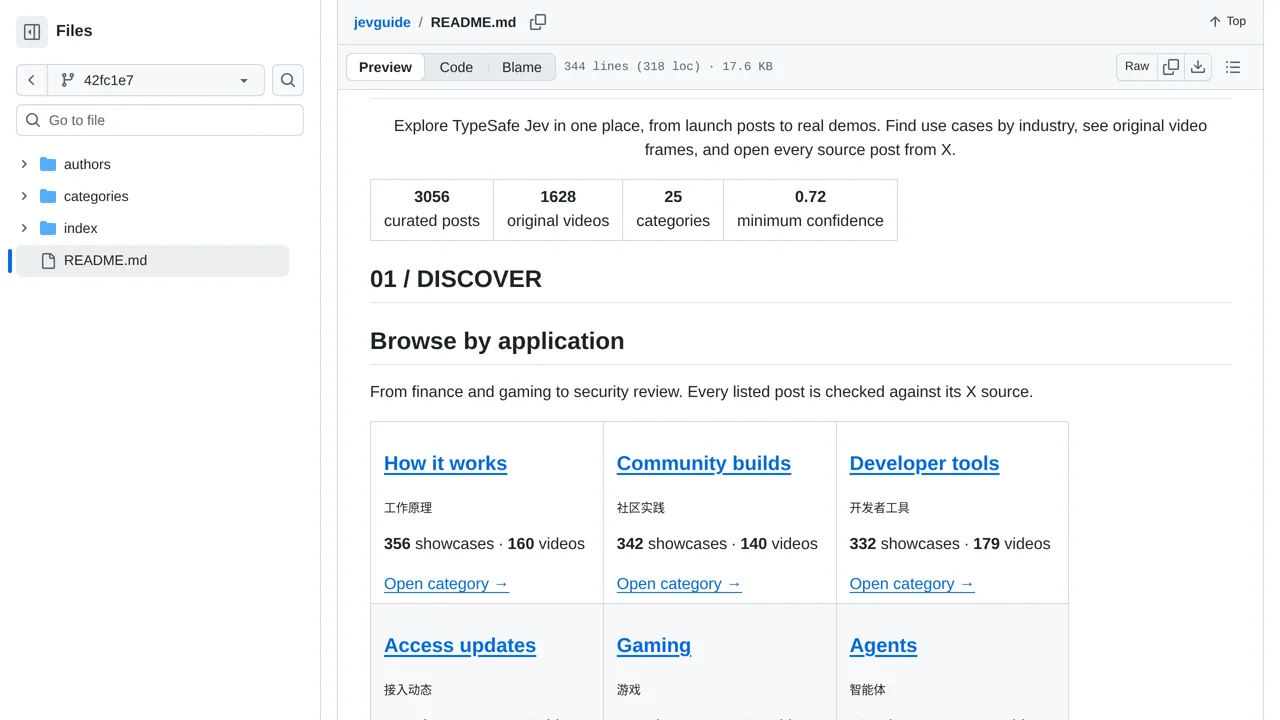Click '342 showcases · 140 videos' text
This screenshot has width=1280, height=720.
pos(717,544)
